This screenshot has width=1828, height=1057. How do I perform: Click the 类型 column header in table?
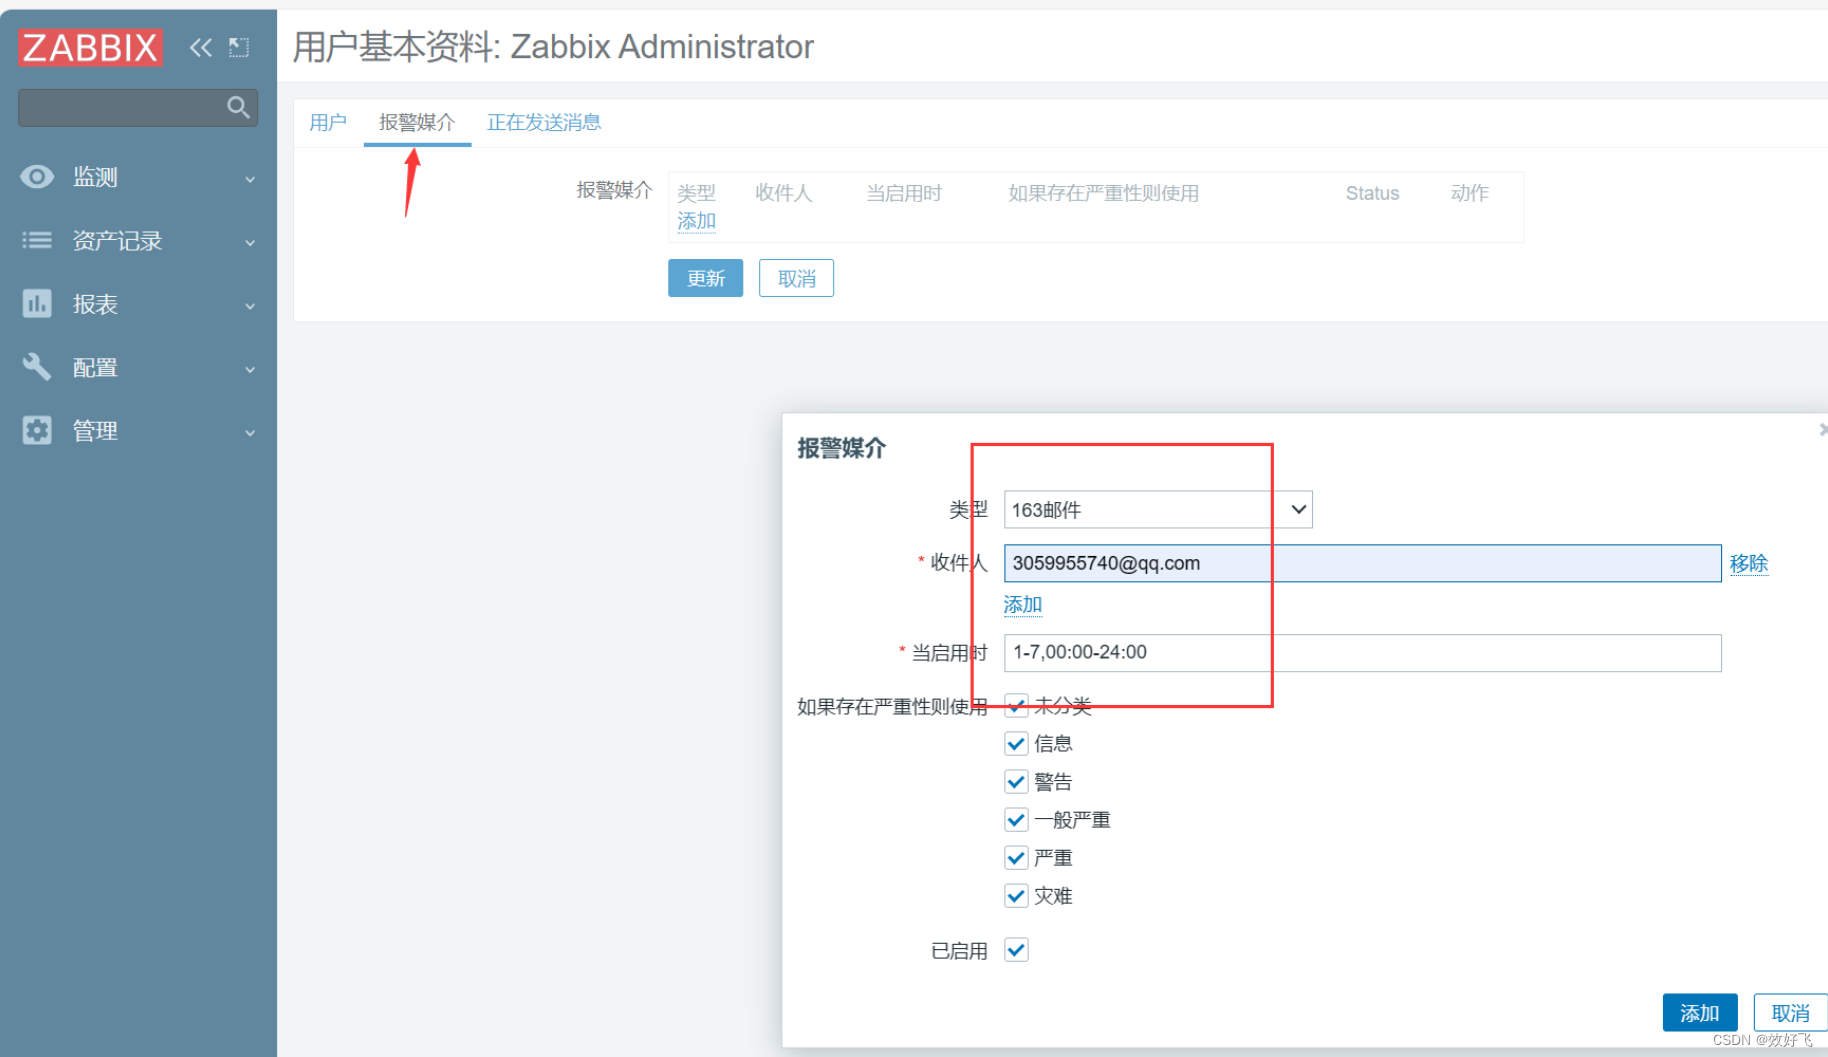(x=696, y=193)
